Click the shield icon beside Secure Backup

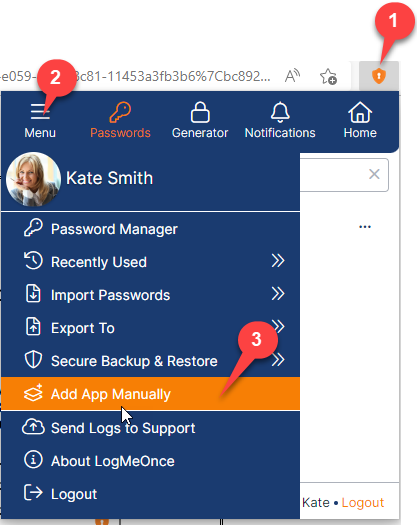click(33, 359)
